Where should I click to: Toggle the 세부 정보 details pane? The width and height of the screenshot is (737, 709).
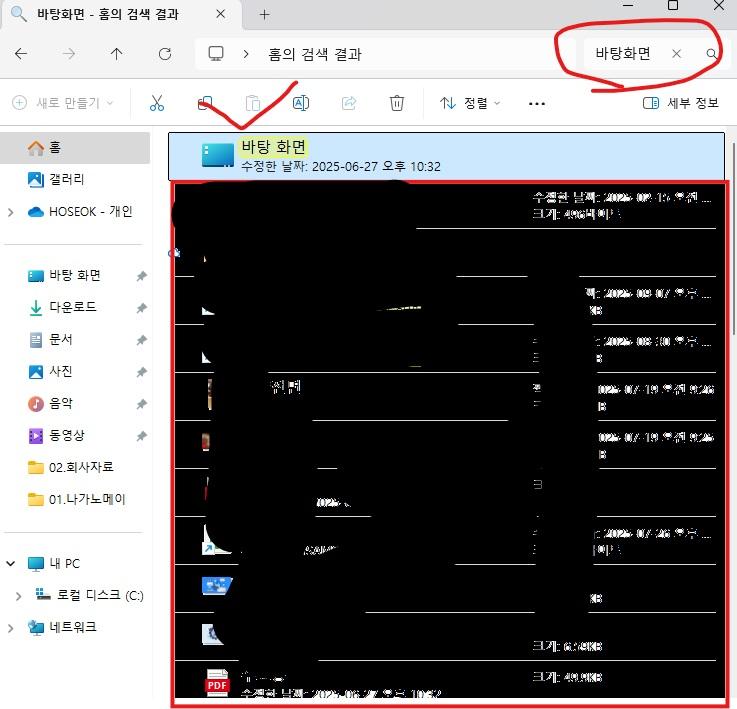coord(680,103)
